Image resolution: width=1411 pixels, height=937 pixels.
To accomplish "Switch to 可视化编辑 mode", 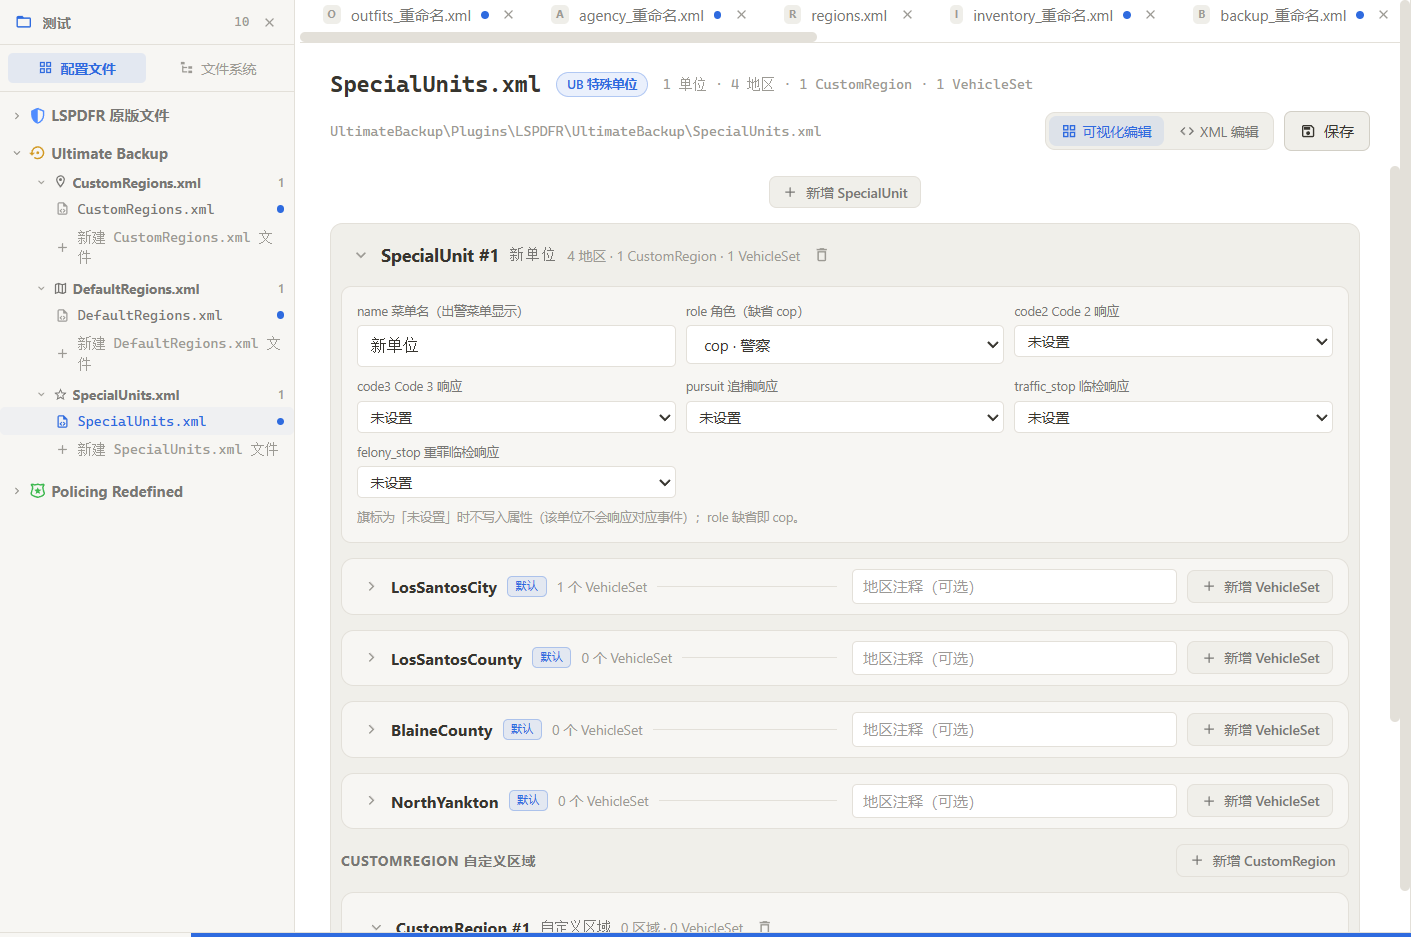I will (x=1107, y=131).
